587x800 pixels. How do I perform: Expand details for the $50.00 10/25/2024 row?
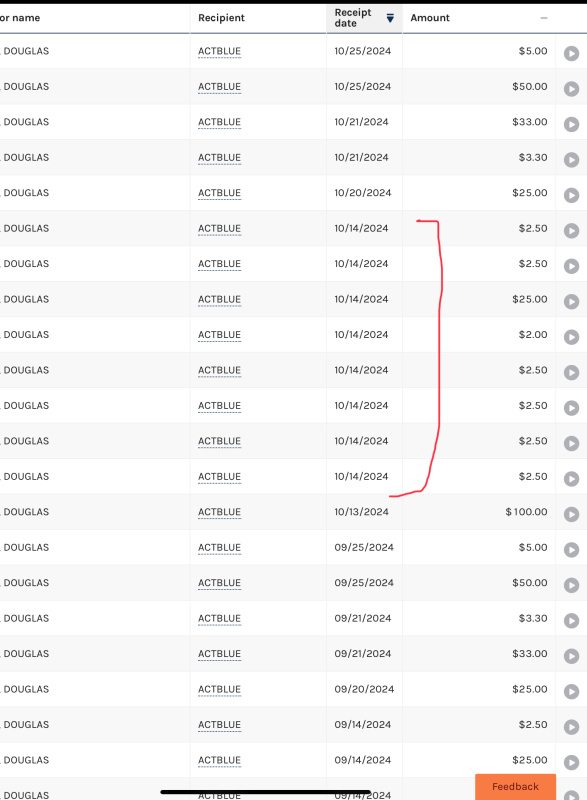pyautogui.click(x=571, y=89)
